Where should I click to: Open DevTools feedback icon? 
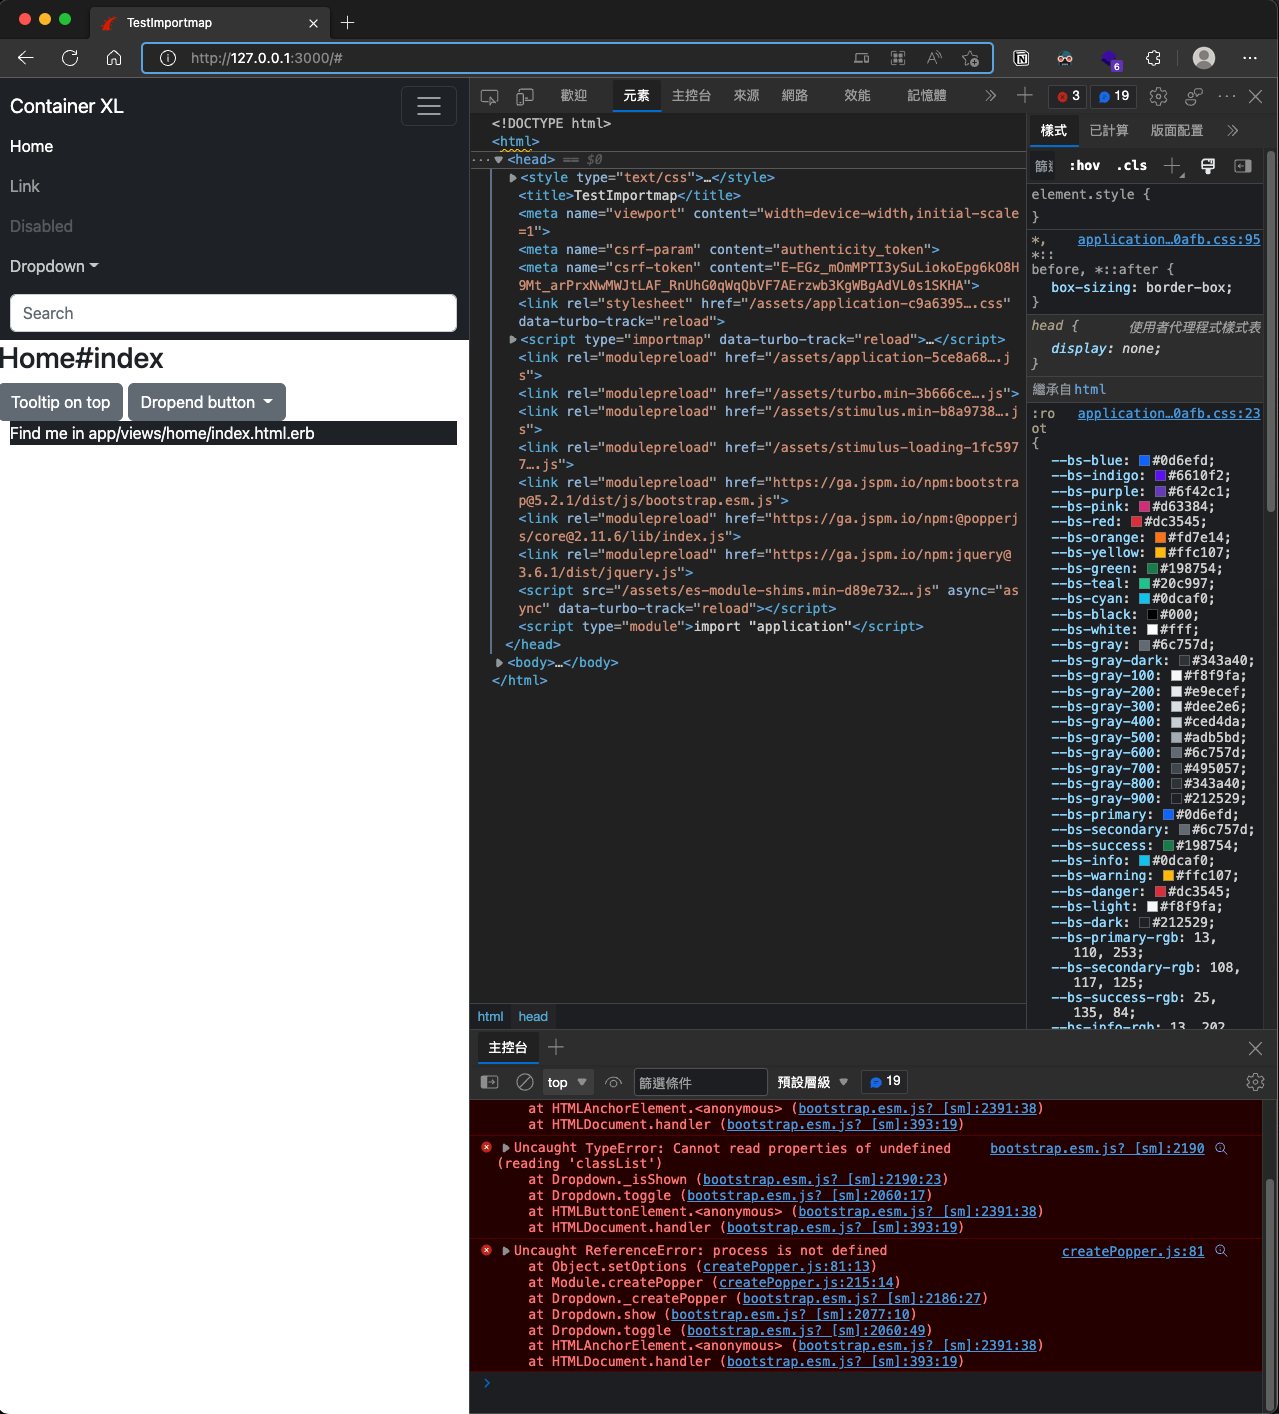1194,96
